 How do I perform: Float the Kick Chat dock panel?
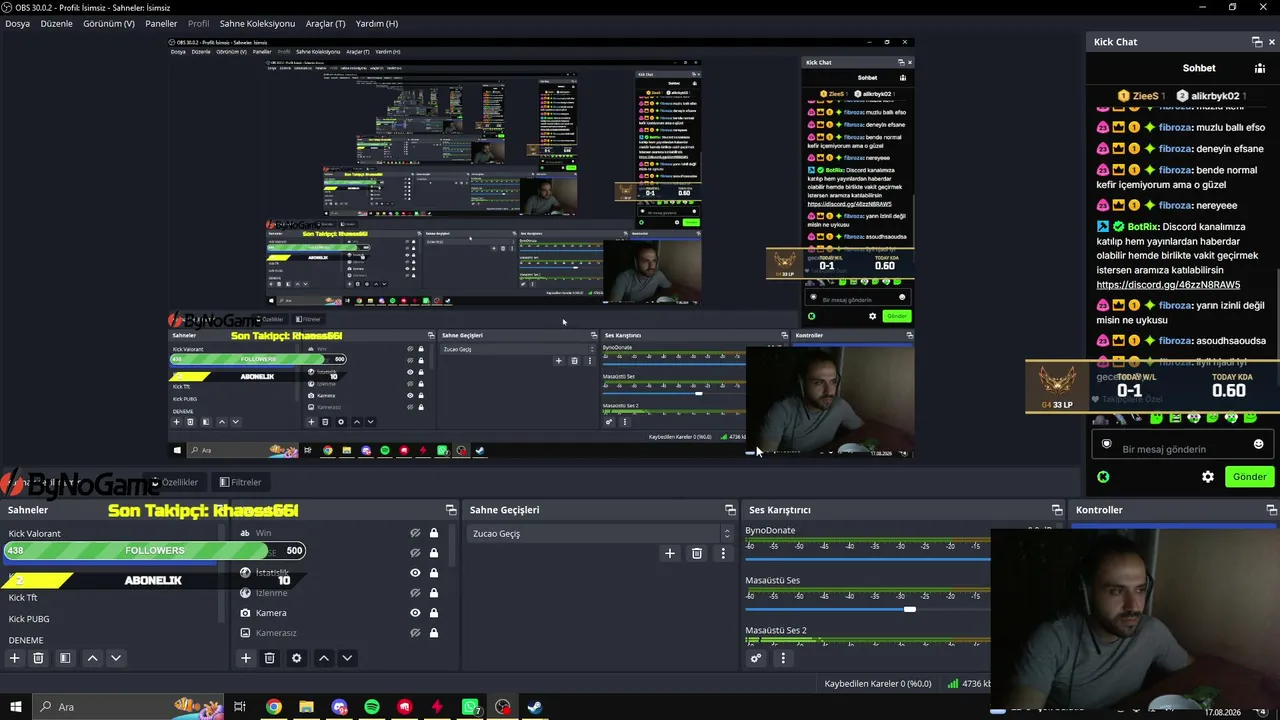point(1257,42)
